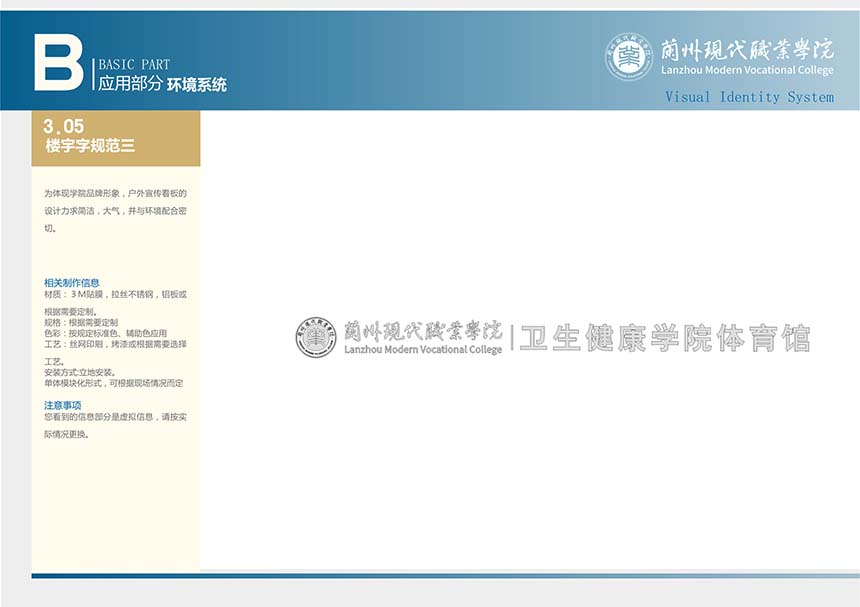860x607 pixels.
Task: Click the 楼宇字规范三 title
Action: (90, 146)
